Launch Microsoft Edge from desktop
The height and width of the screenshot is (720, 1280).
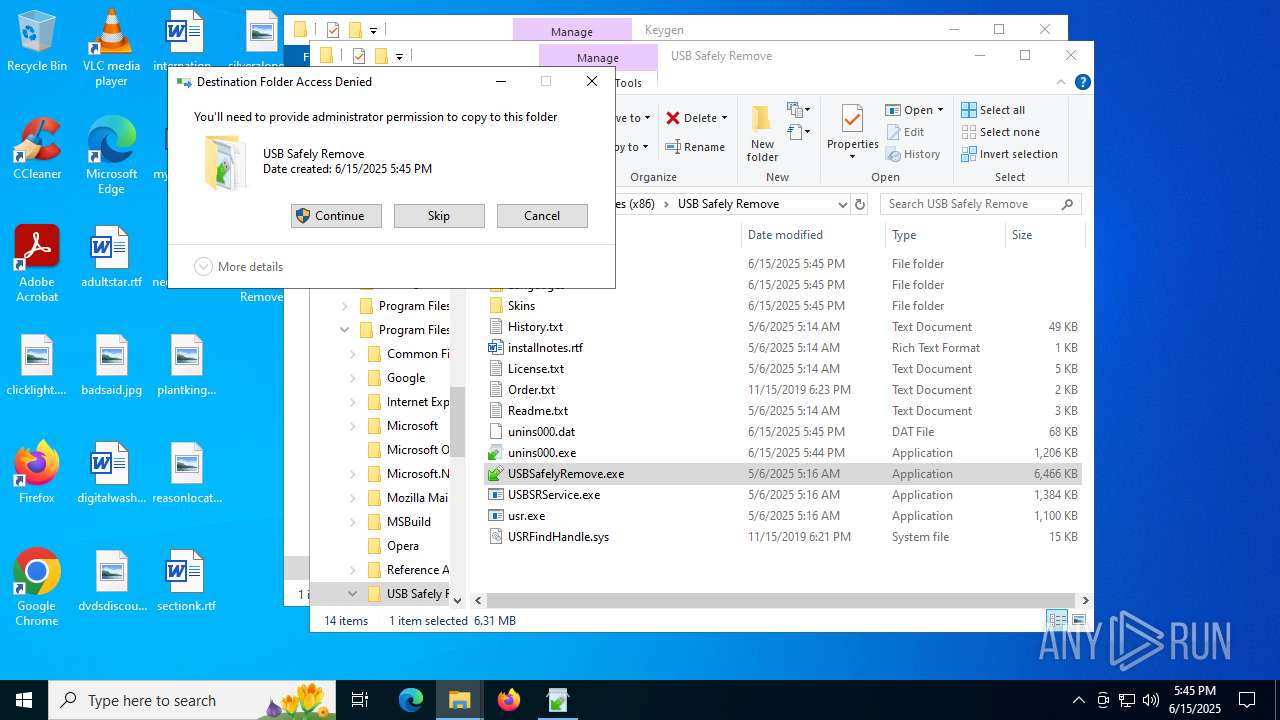[x=111, y=156]
